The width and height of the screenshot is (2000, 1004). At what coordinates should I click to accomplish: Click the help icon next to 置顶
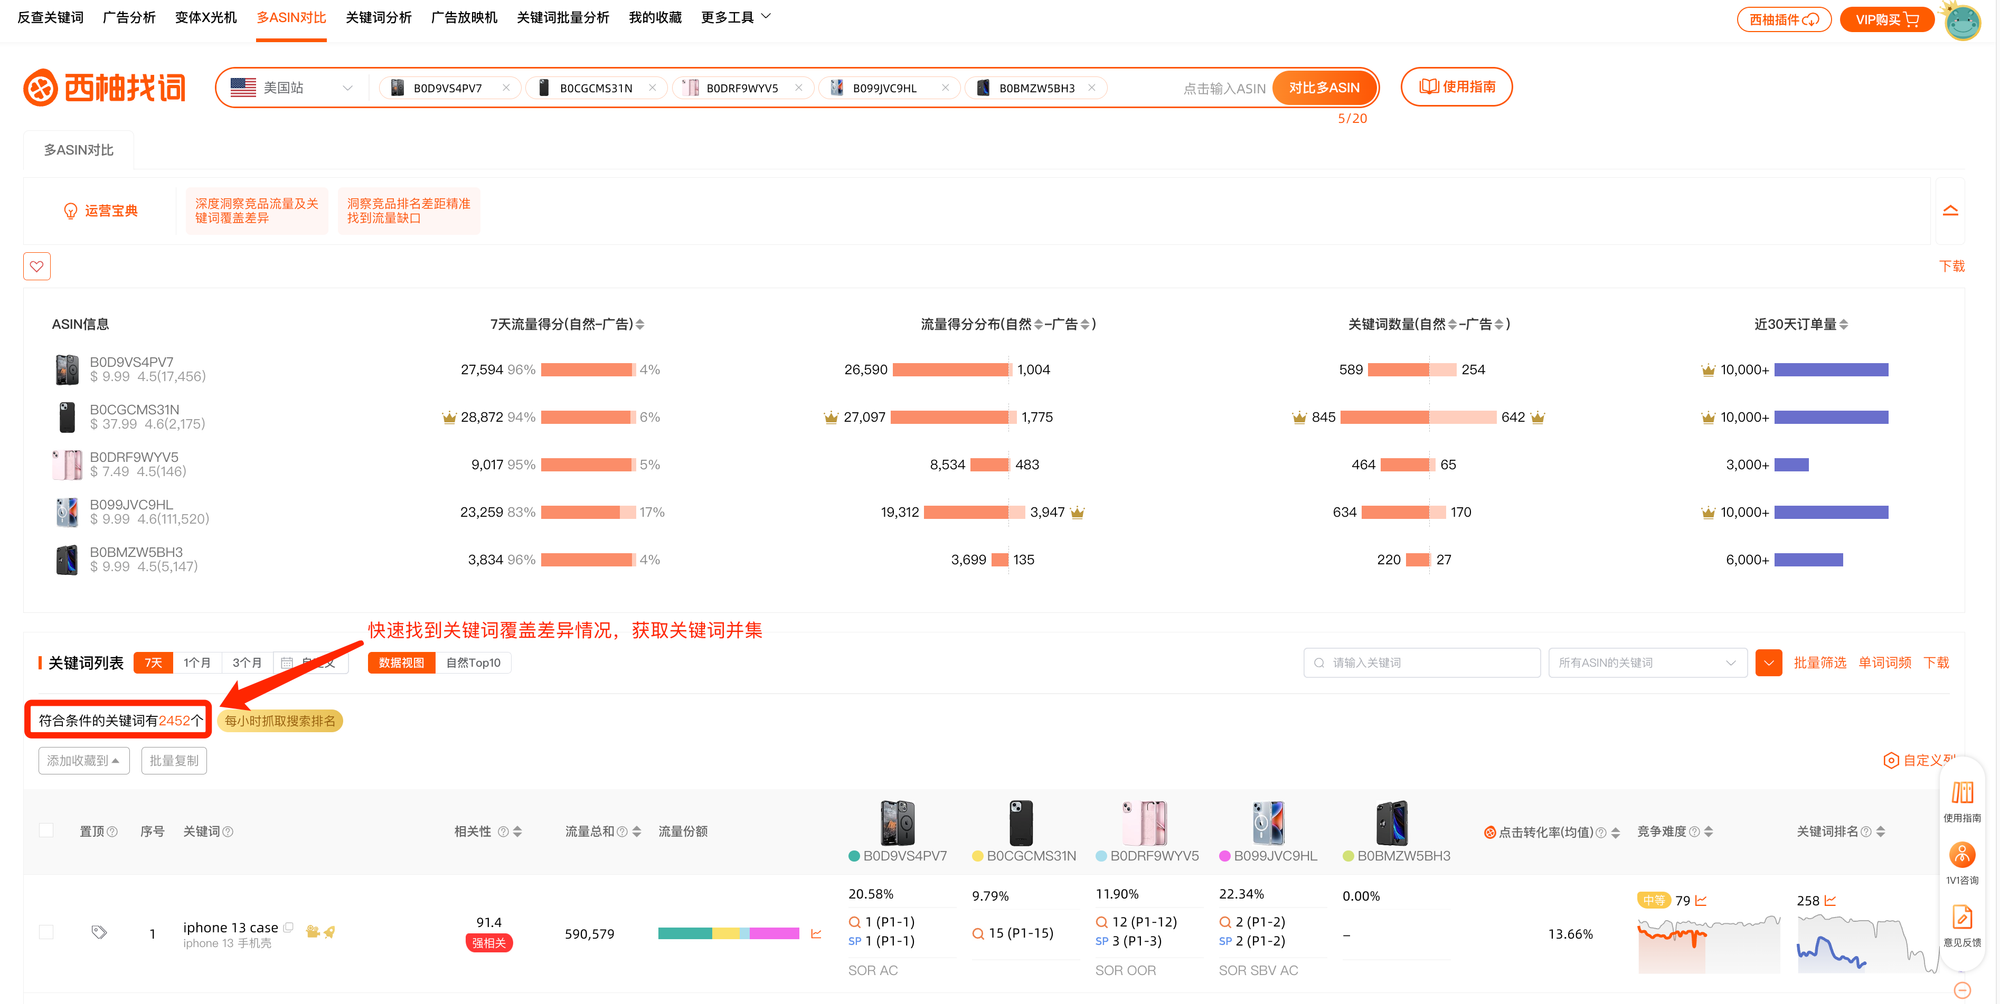tap(112, 832)
